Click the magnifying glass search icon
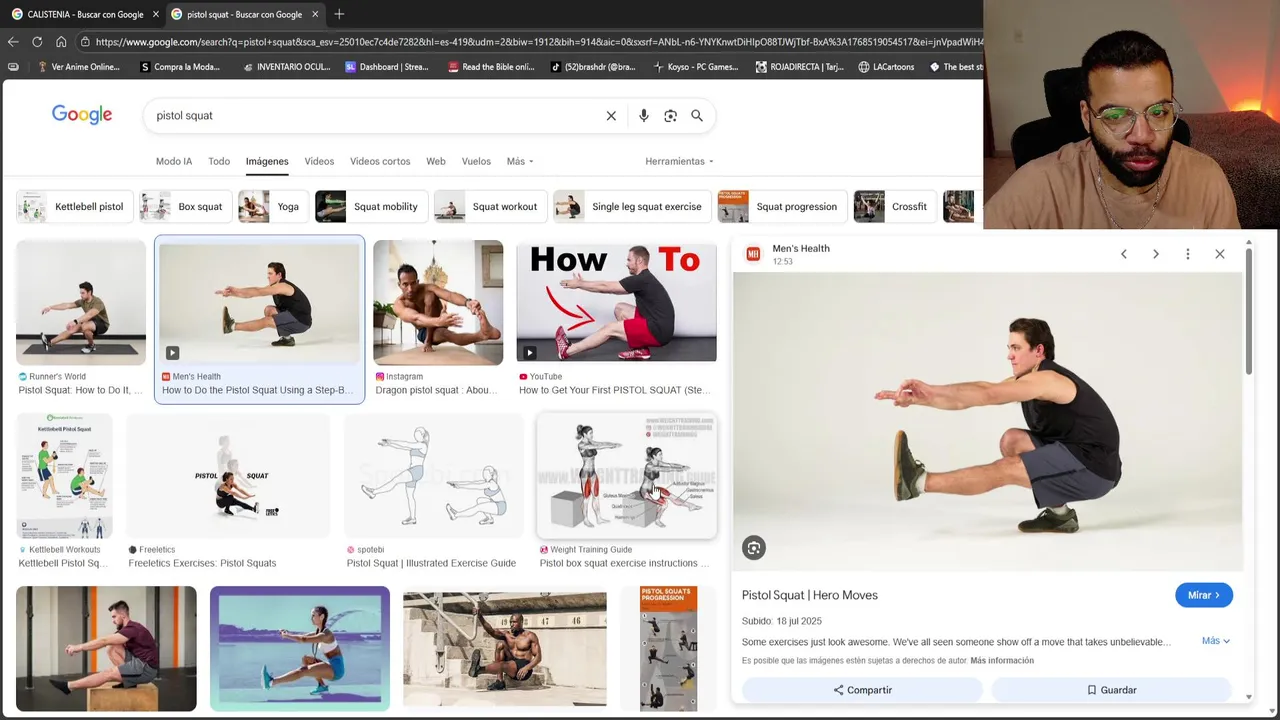Screen dimensions: 1280x720 697,116
